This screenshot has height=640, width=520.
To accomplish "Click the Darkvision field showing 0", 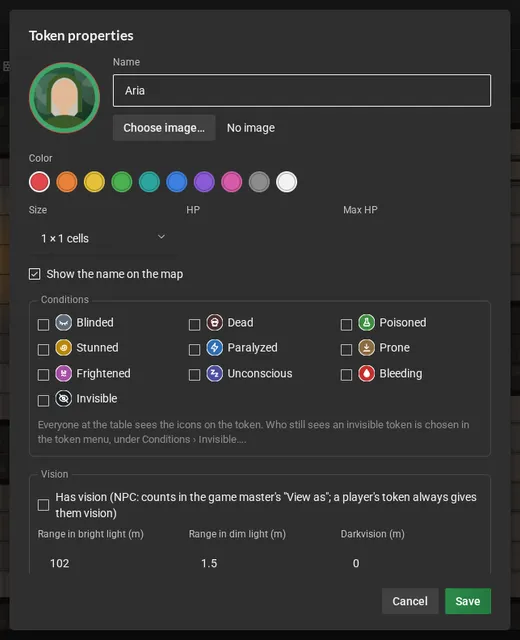I will point(411,563).
